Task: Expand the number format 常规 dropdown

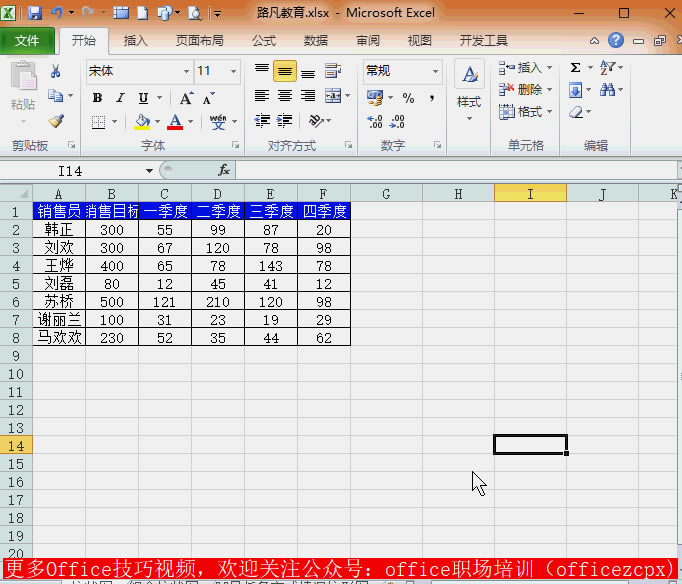Action: pos(435,71)
